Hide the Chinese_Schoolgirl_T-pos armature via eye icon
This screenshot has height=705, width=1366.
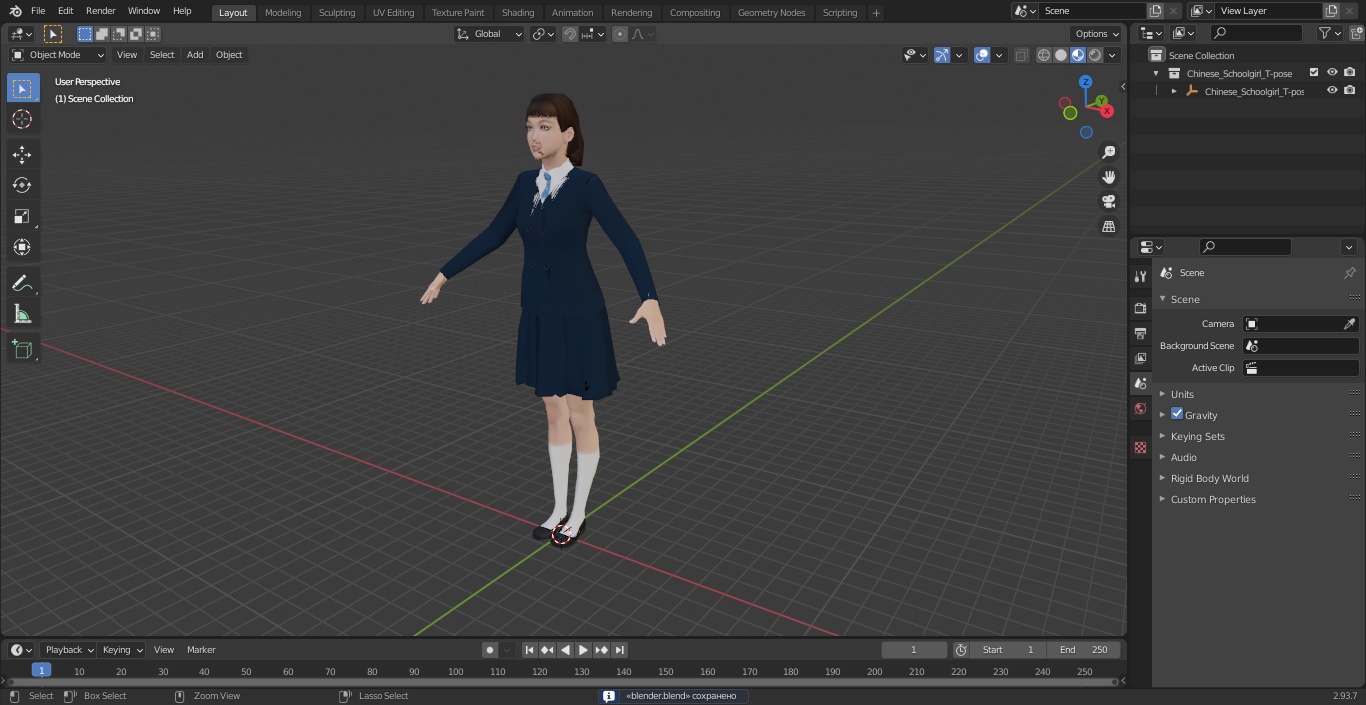[1332, 91]
